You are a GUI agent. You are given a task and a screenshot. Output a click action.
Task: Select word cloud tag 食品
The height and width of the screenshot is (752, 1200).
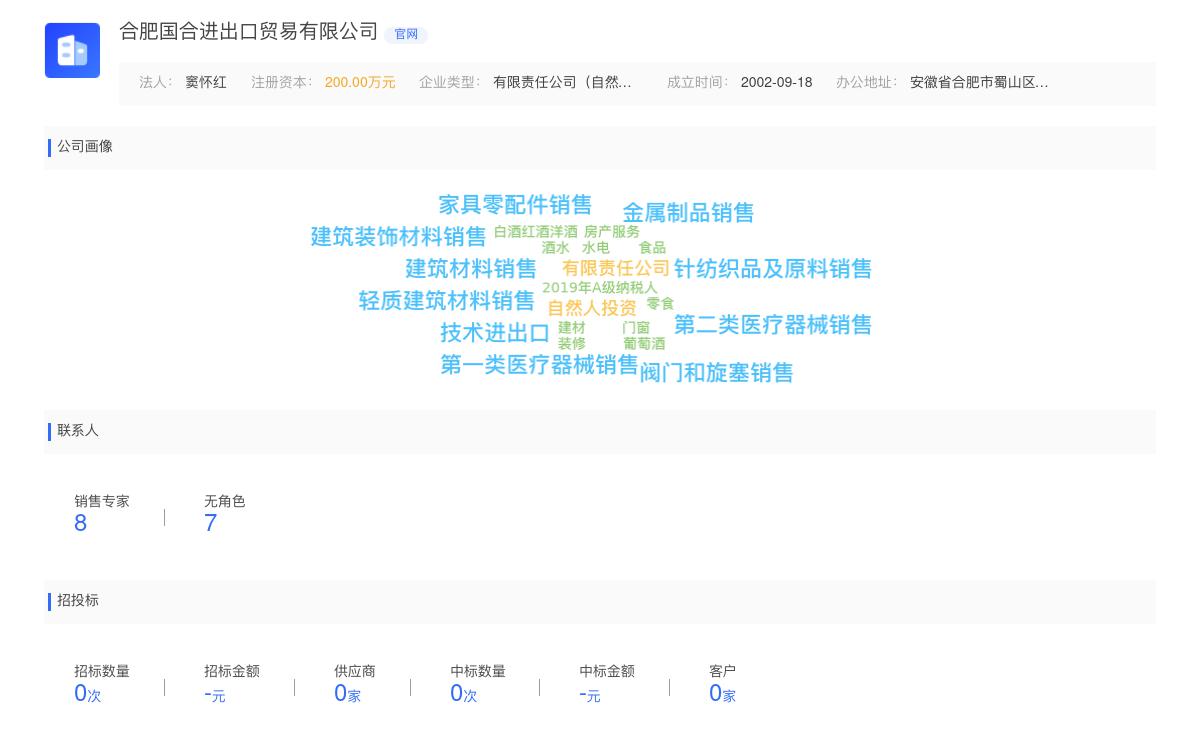click(652, 248)
